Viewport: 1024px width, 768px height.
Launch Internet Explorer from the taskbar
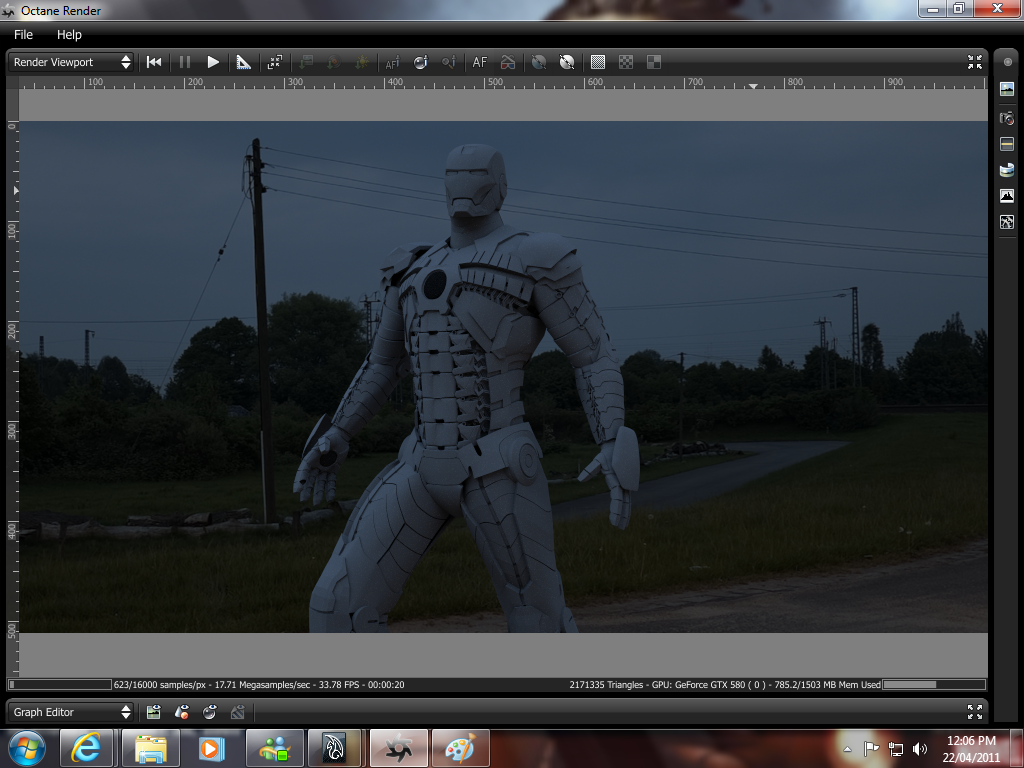click(86, 748)
